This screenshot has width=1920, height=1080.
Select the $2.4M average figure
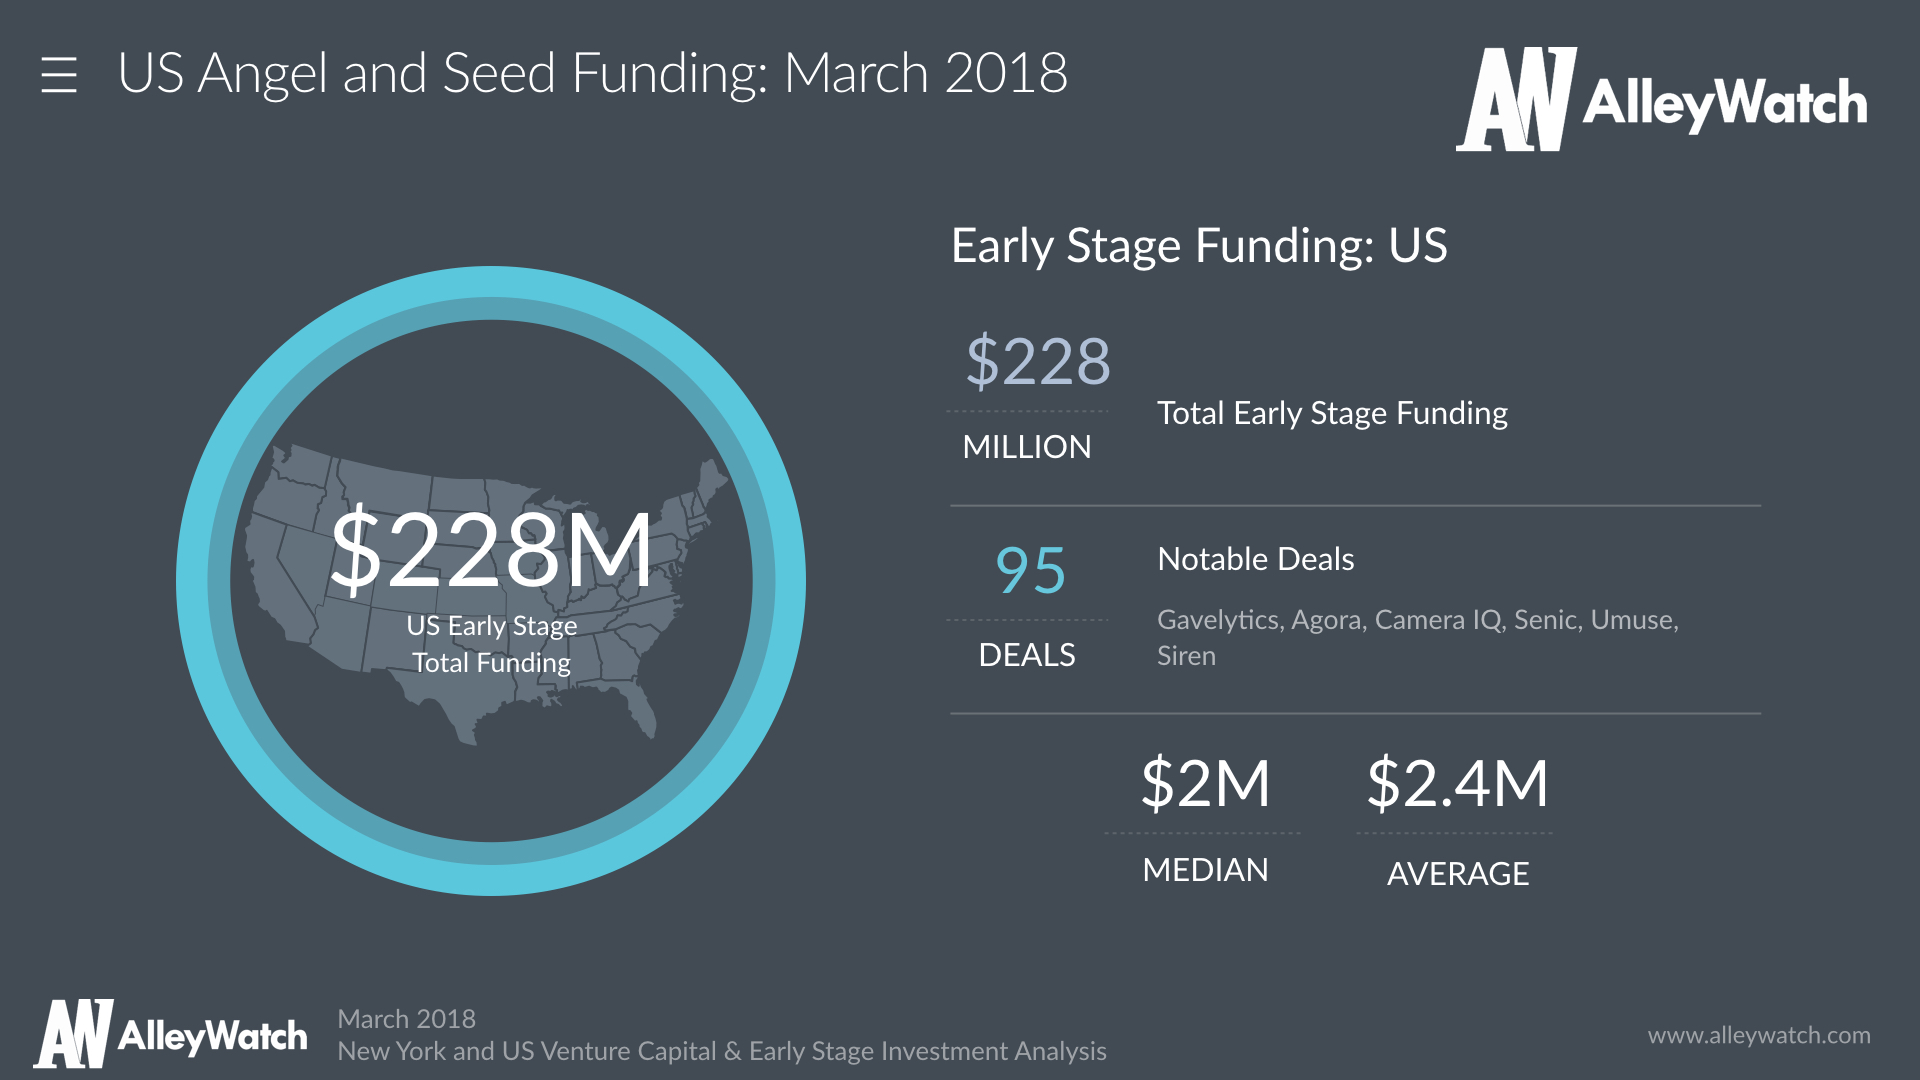point(1457,783)
